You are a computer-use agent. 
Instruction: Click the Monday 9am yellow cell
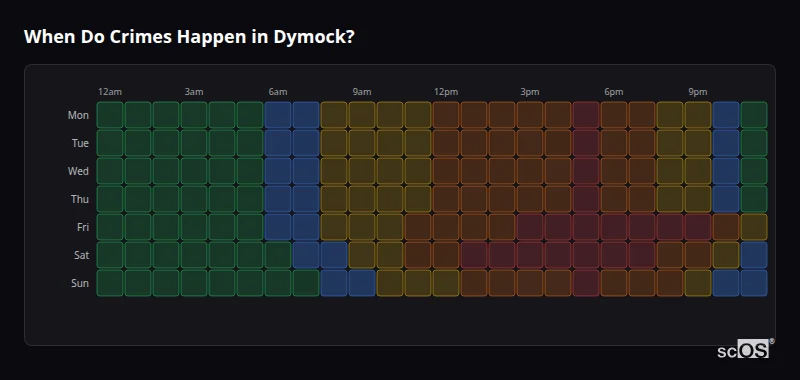(362, 115)
